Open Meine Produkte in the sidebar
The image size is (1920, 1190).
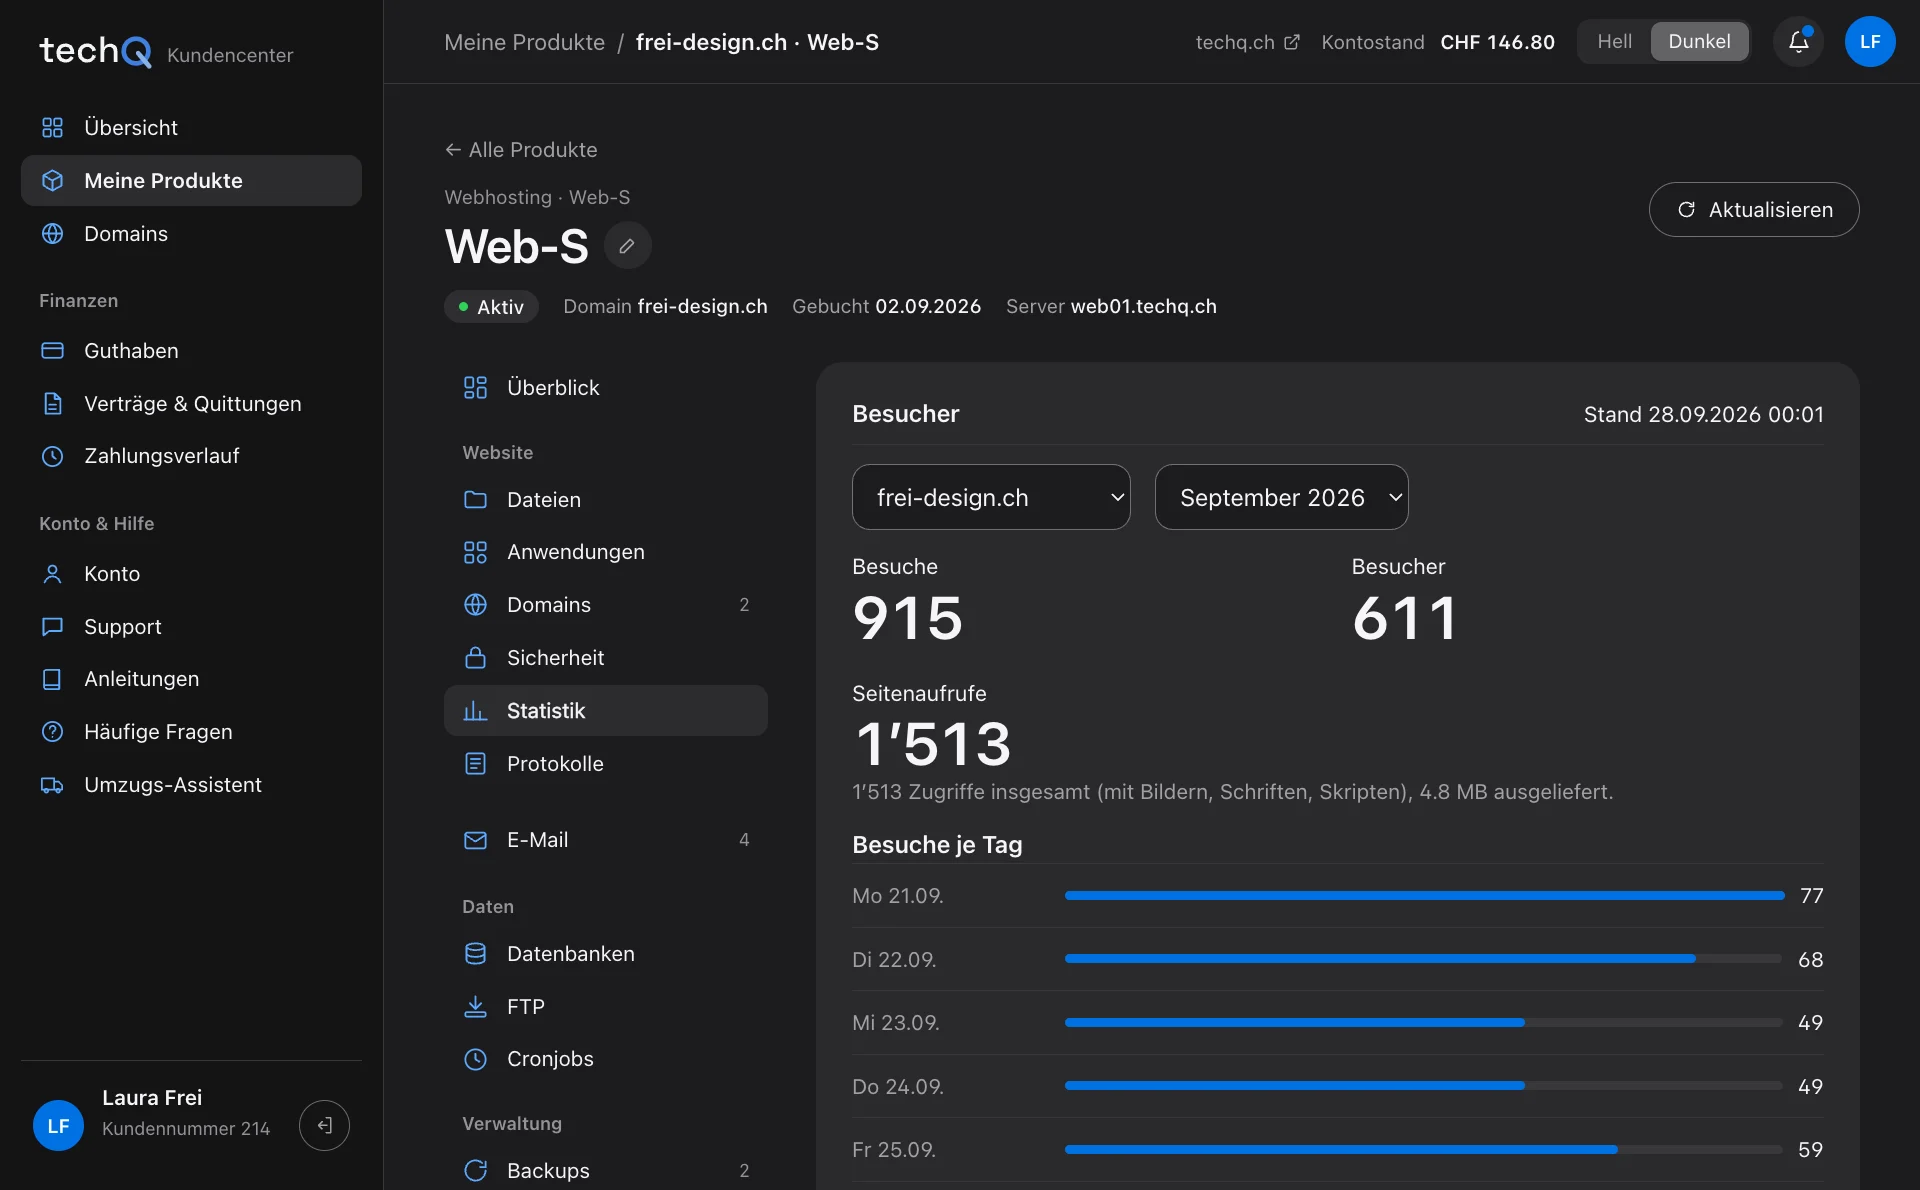point(191,181)
